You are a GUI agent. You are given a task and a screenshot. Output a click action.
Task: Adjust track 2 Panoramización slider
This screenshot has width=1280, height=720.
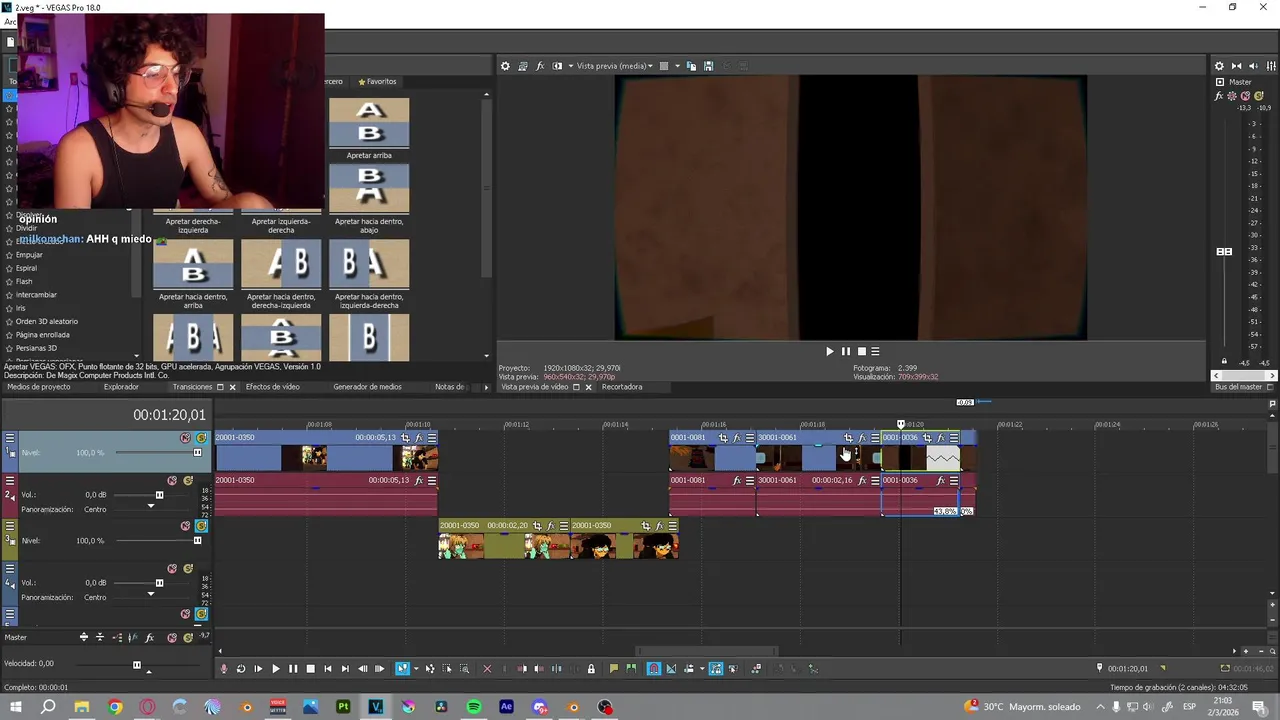(151, 506)
